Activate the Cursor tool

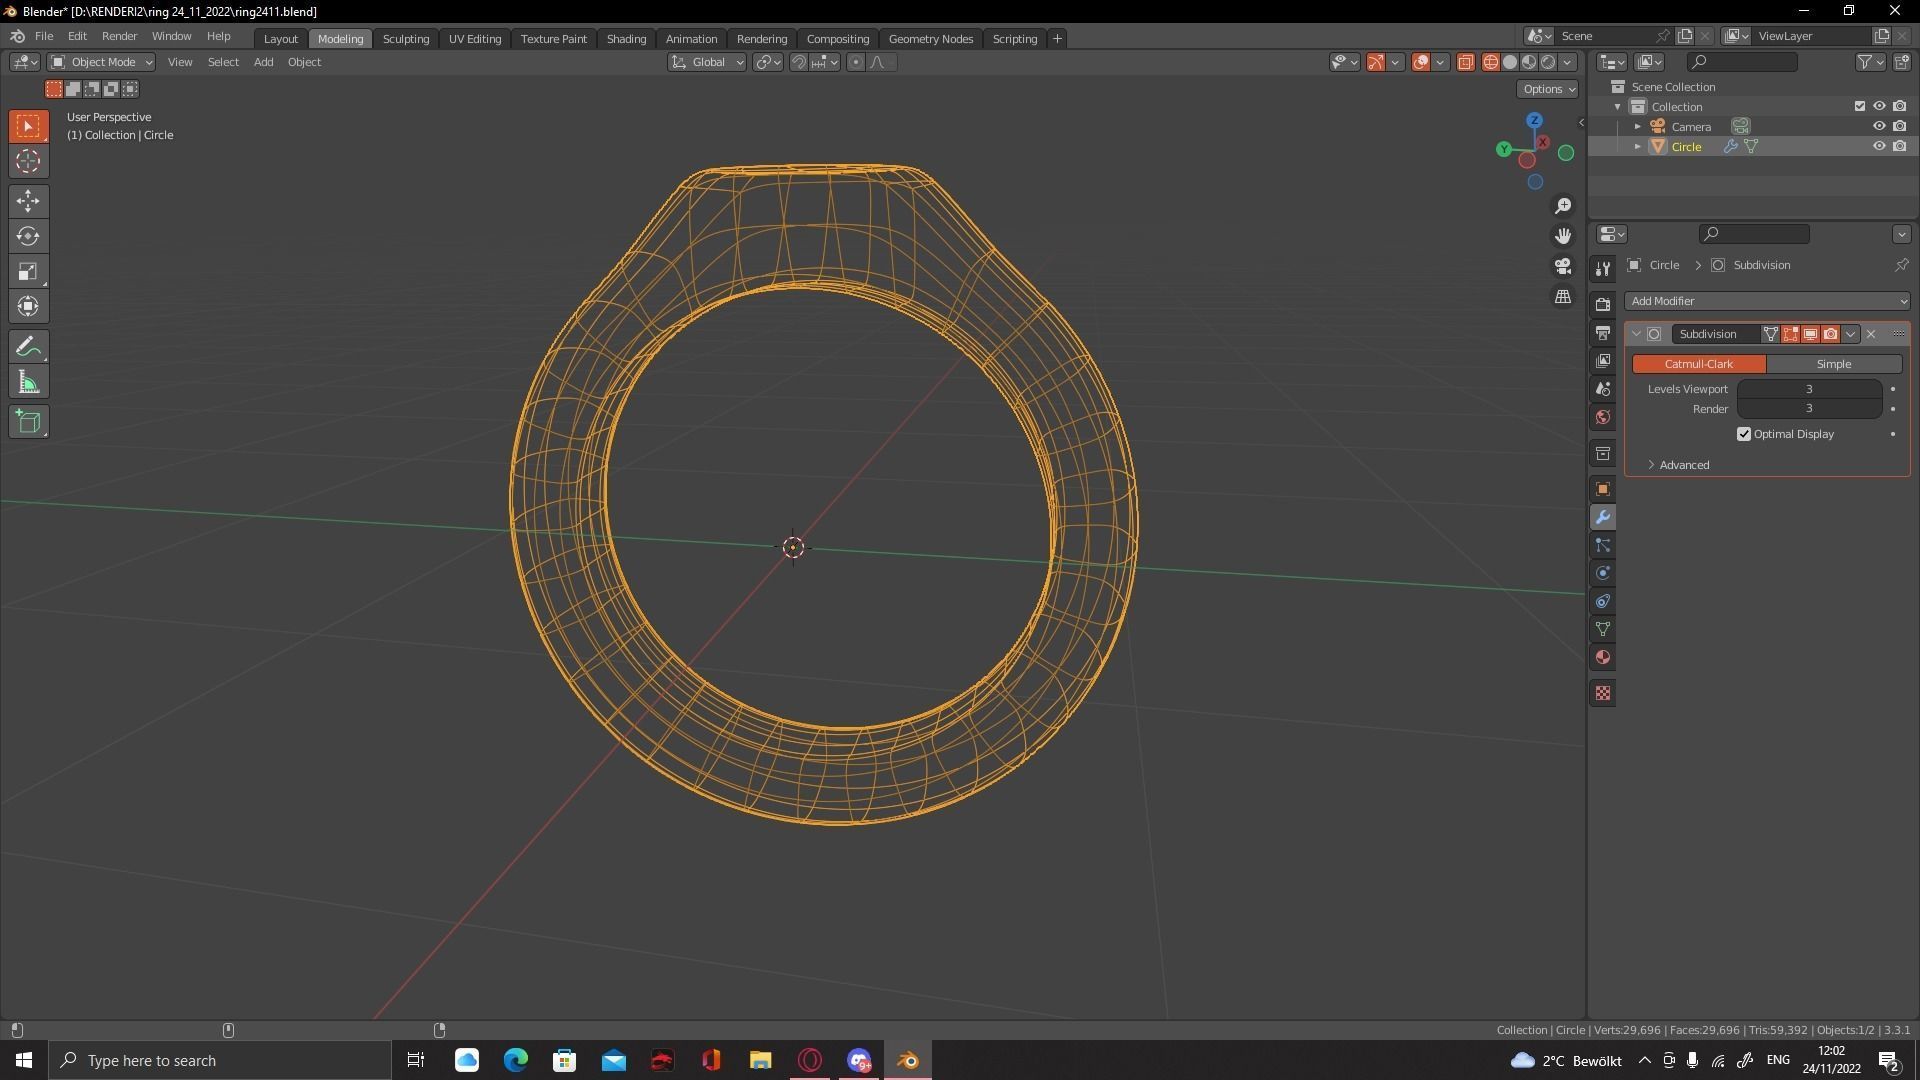pyautogui.click(x=28, y=161)
